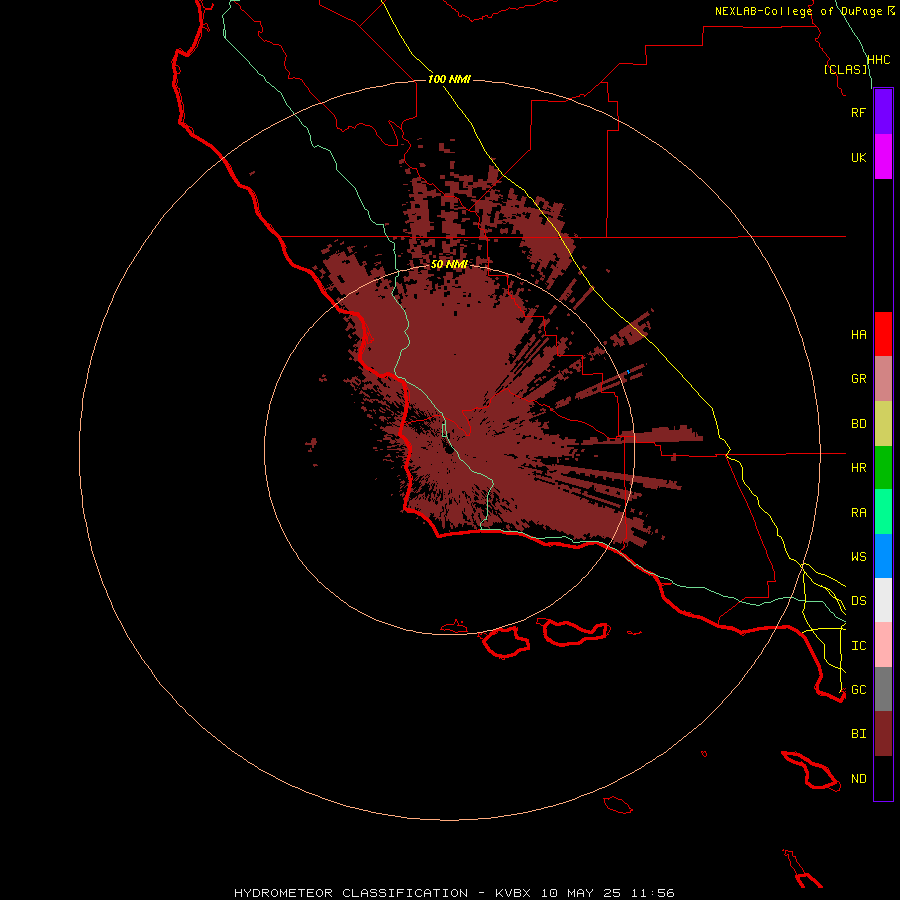Click the BI legend label
Image resolution: width=900 pixels, height=900 pixels.
(858, 734)
